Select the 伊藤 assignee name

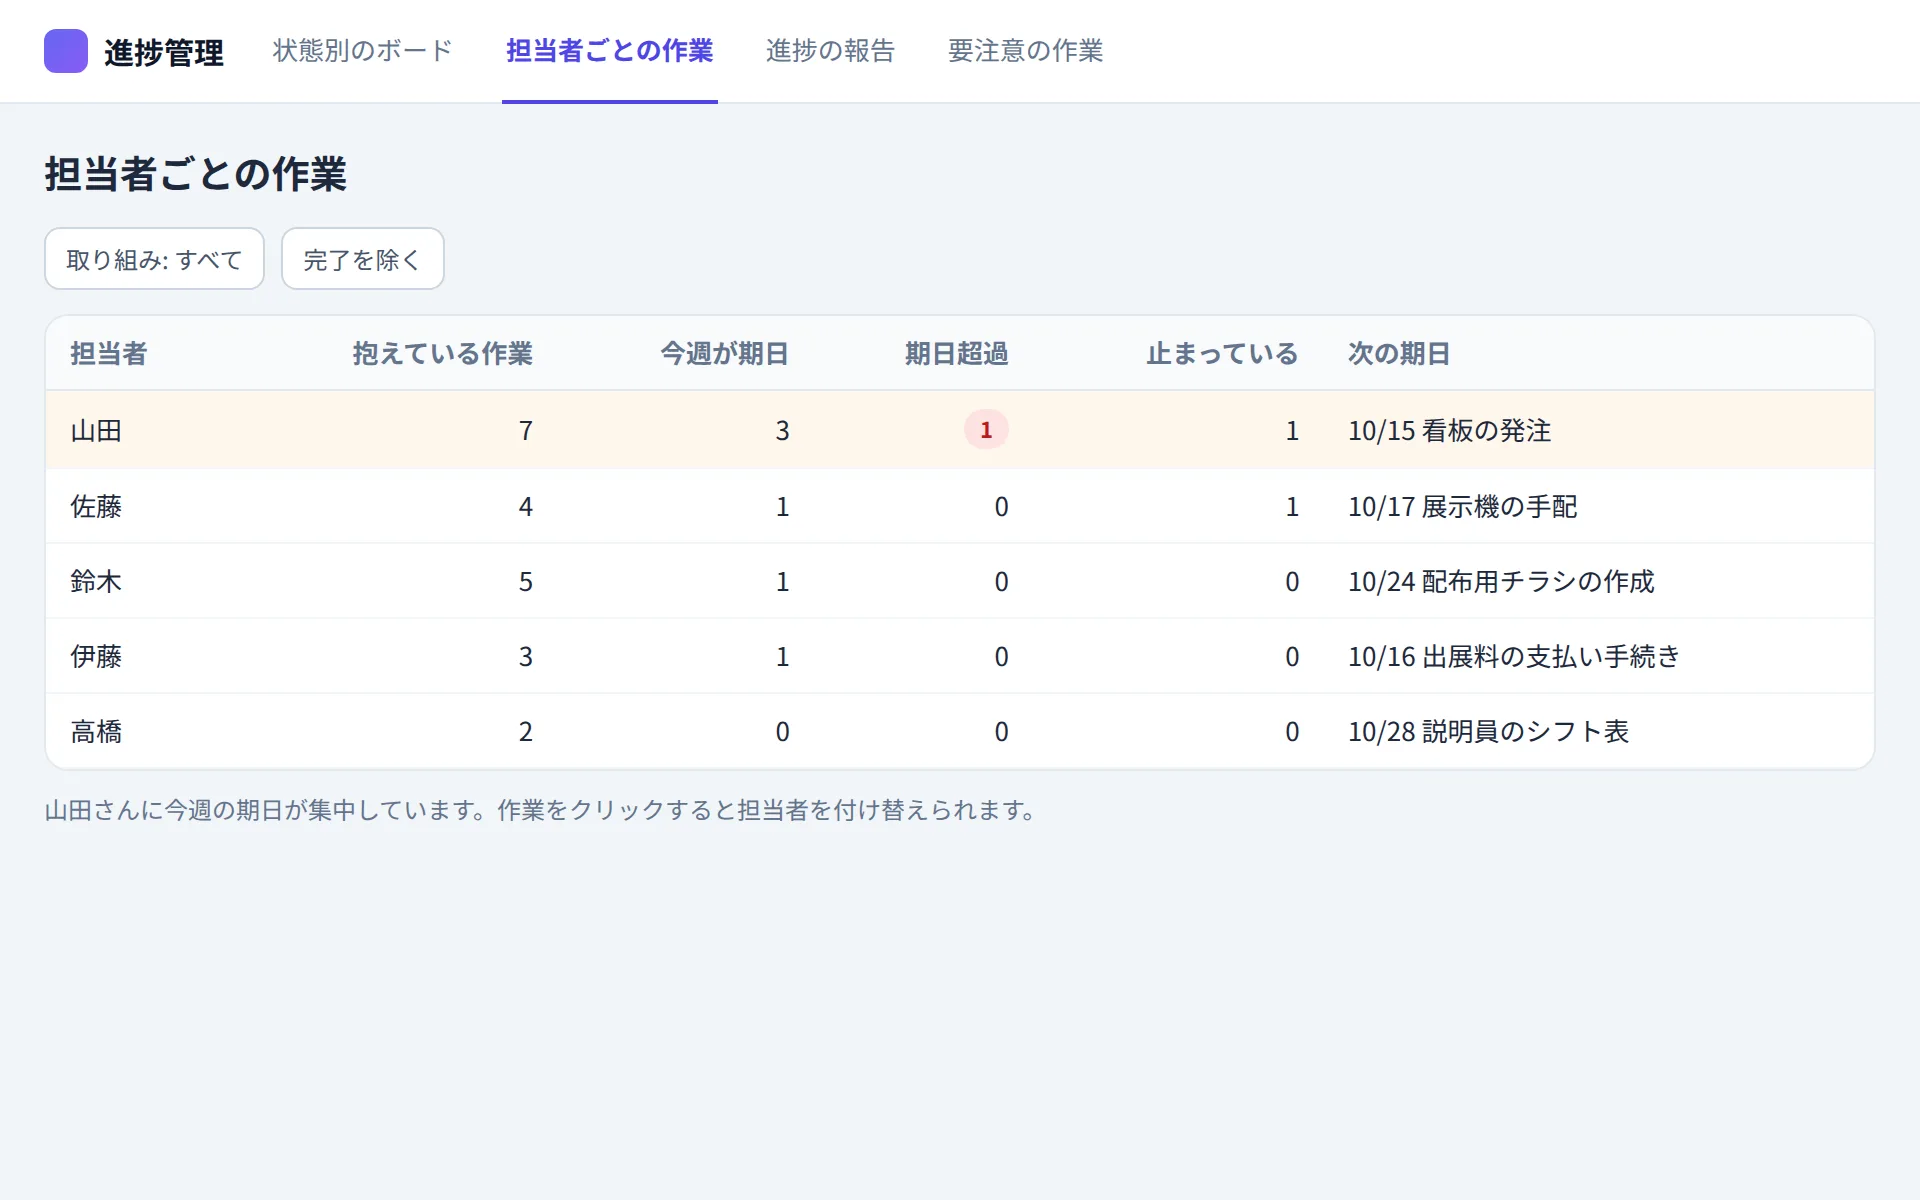tap(96, 657)
